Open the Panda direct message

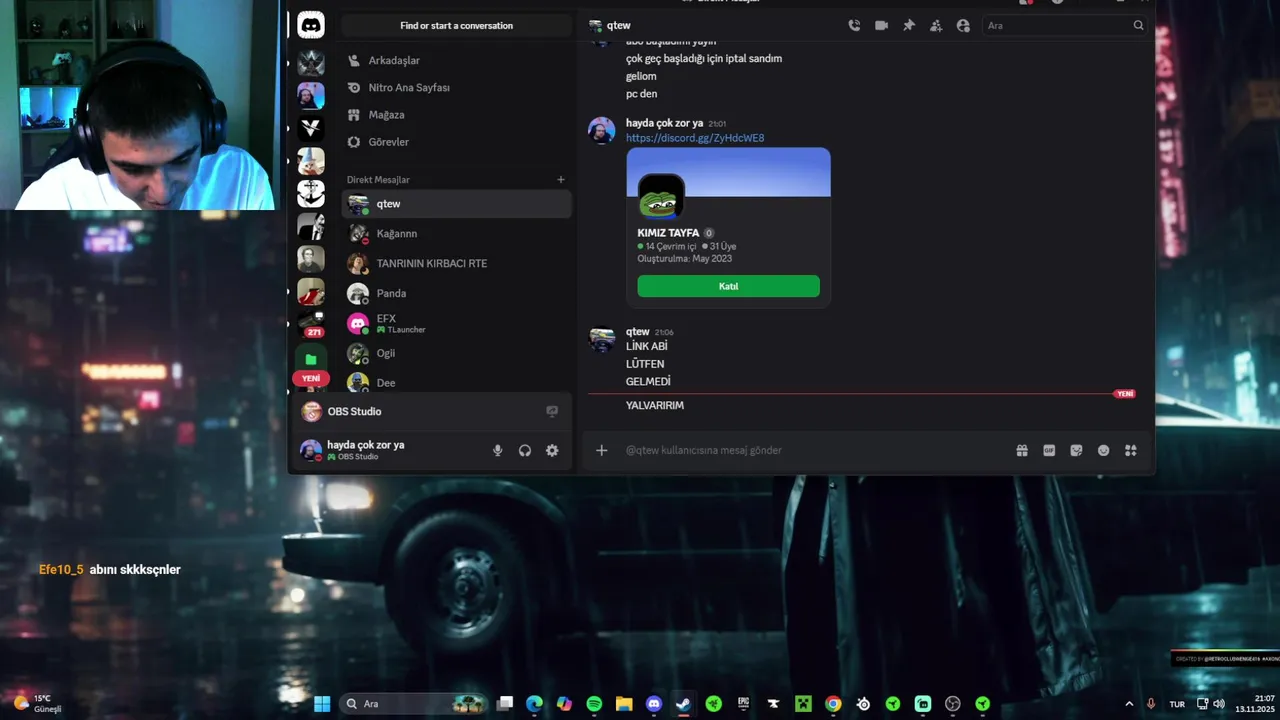pyautogui.click(x=457, y=294)
